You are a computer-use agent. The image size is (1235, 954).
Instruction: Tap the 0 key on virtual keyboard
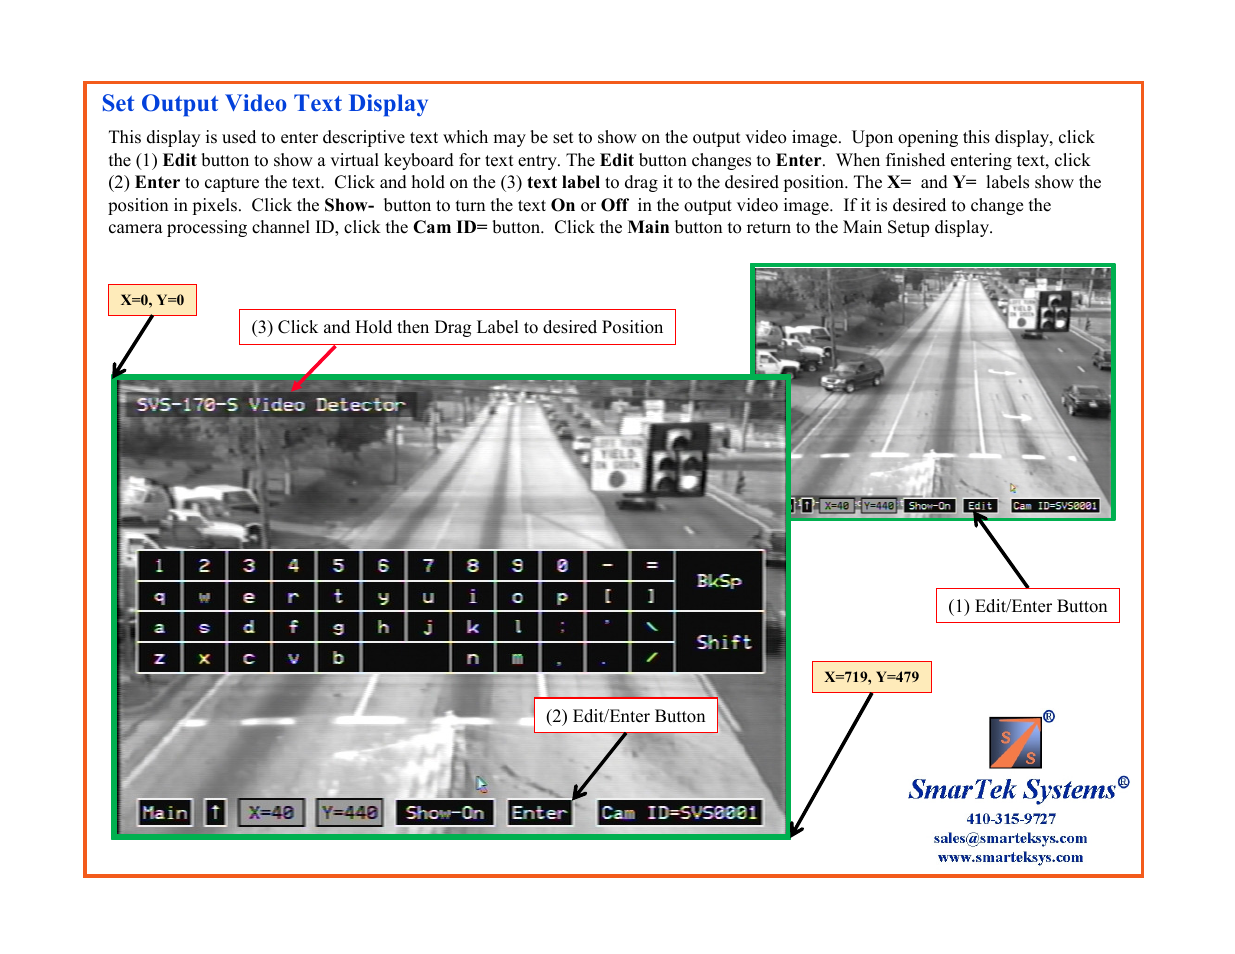[x=562, y=566]
